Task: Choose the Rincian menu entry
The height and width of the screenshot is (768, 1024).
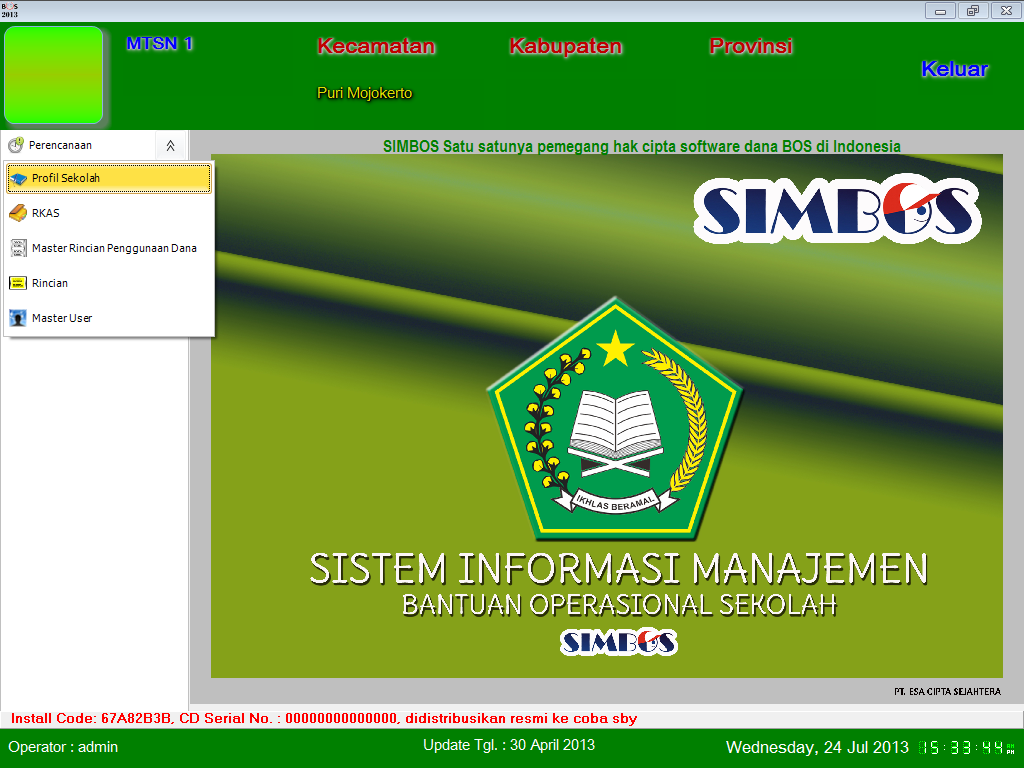Action: click(x=109, y=283)
